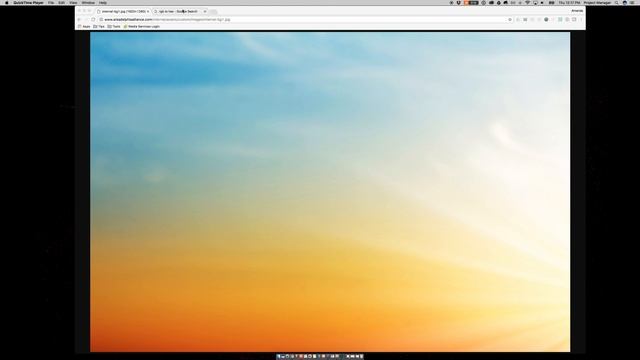Screen dimensions: 640x360
Task: Bookmark this page with the star icon
Action: (x=510, y=20)
